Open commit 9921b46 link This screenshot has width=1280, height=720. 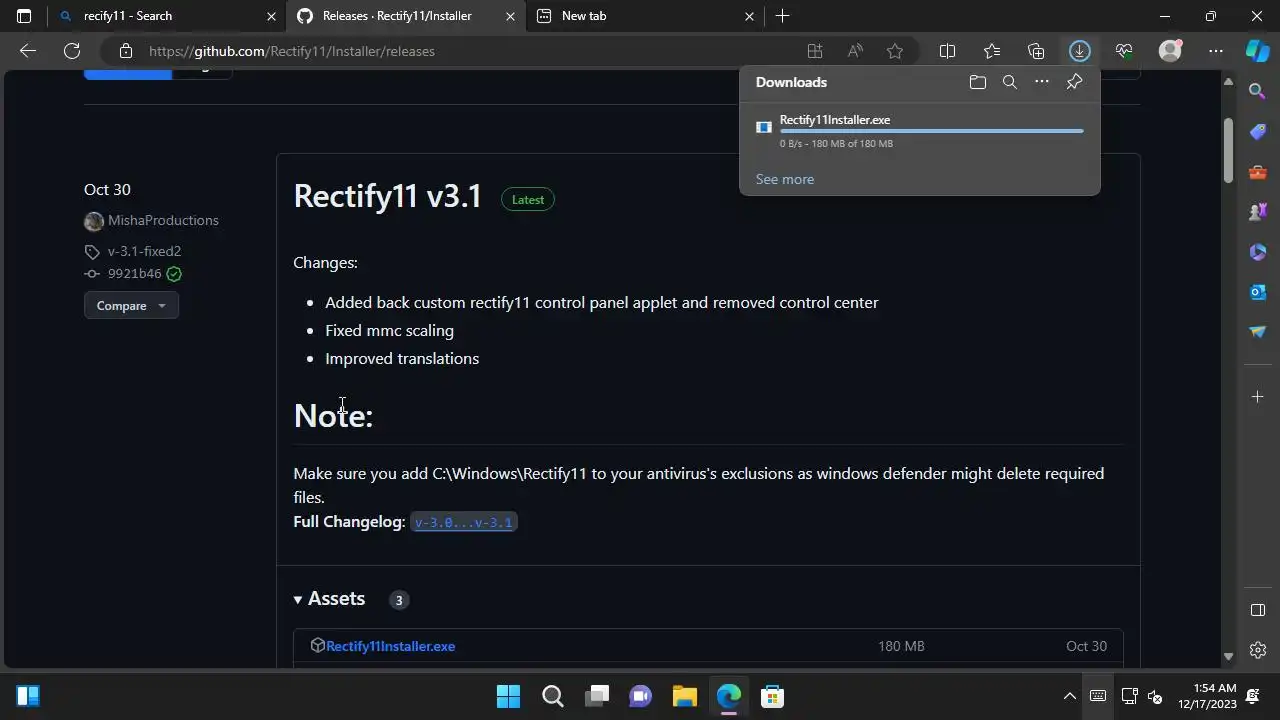point(134,274)
